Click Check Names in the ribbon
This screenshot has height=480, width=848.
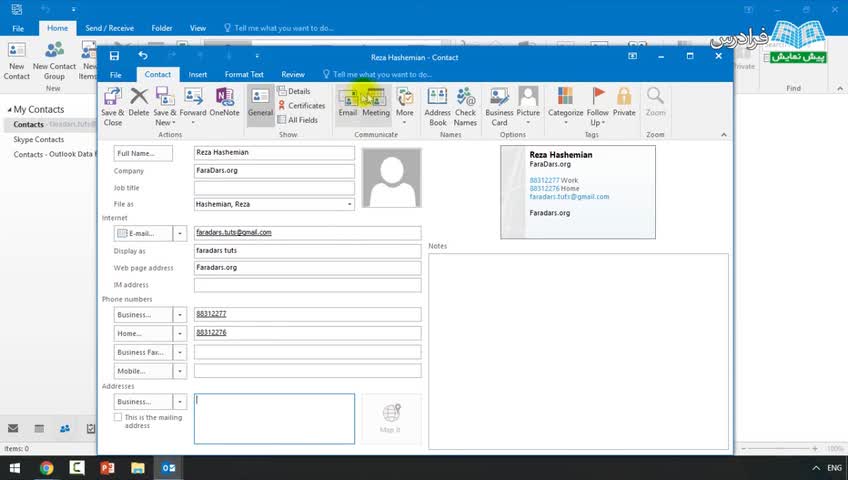pyautogui.click(x=465, y=107)
